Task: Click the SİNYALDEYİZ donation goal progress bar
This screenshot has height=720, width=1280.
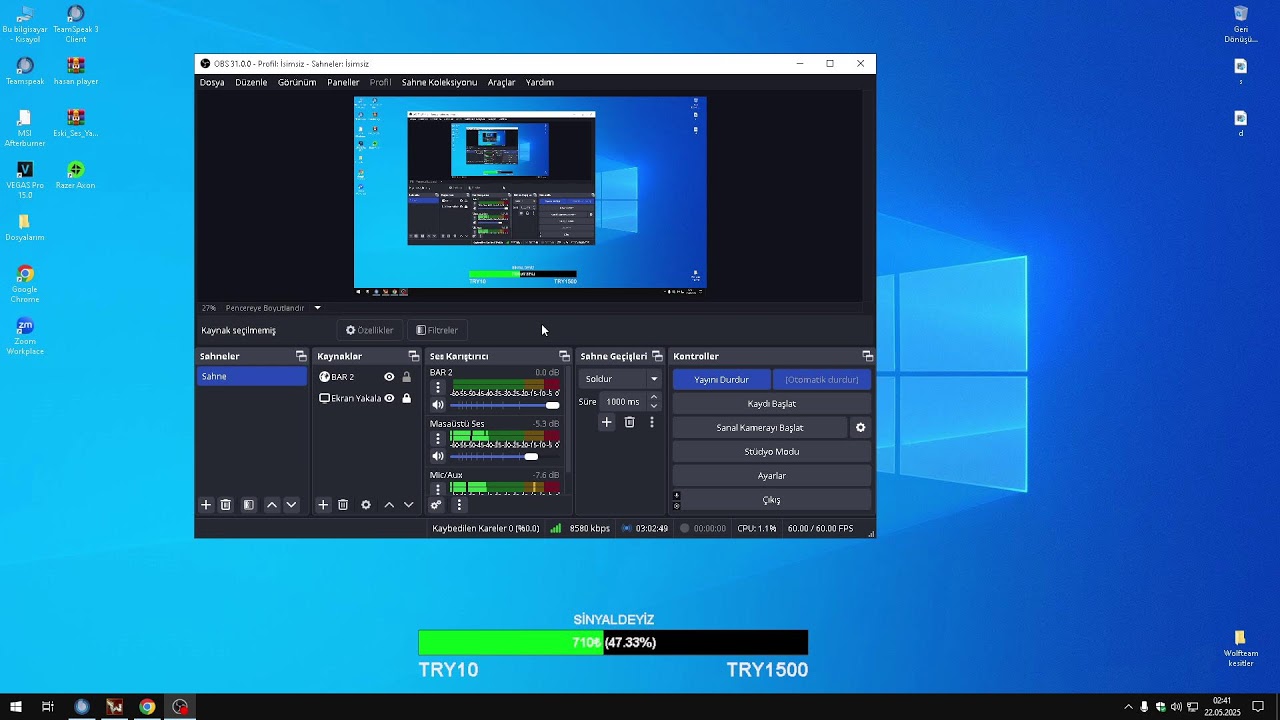Action: (613, 643)
